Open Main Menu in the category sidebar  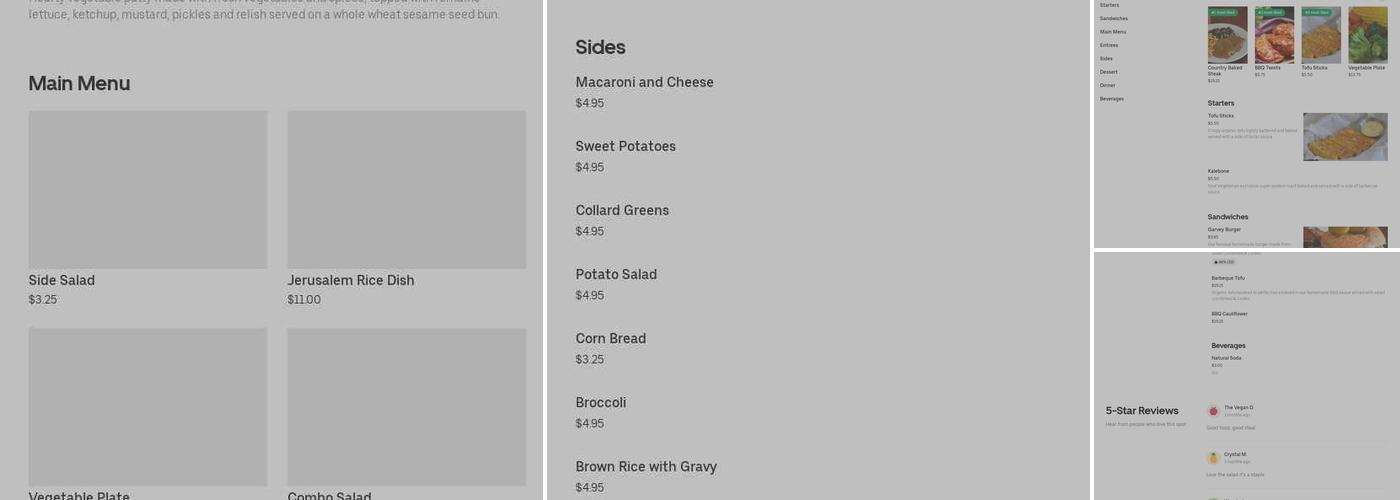[1113, 32]
